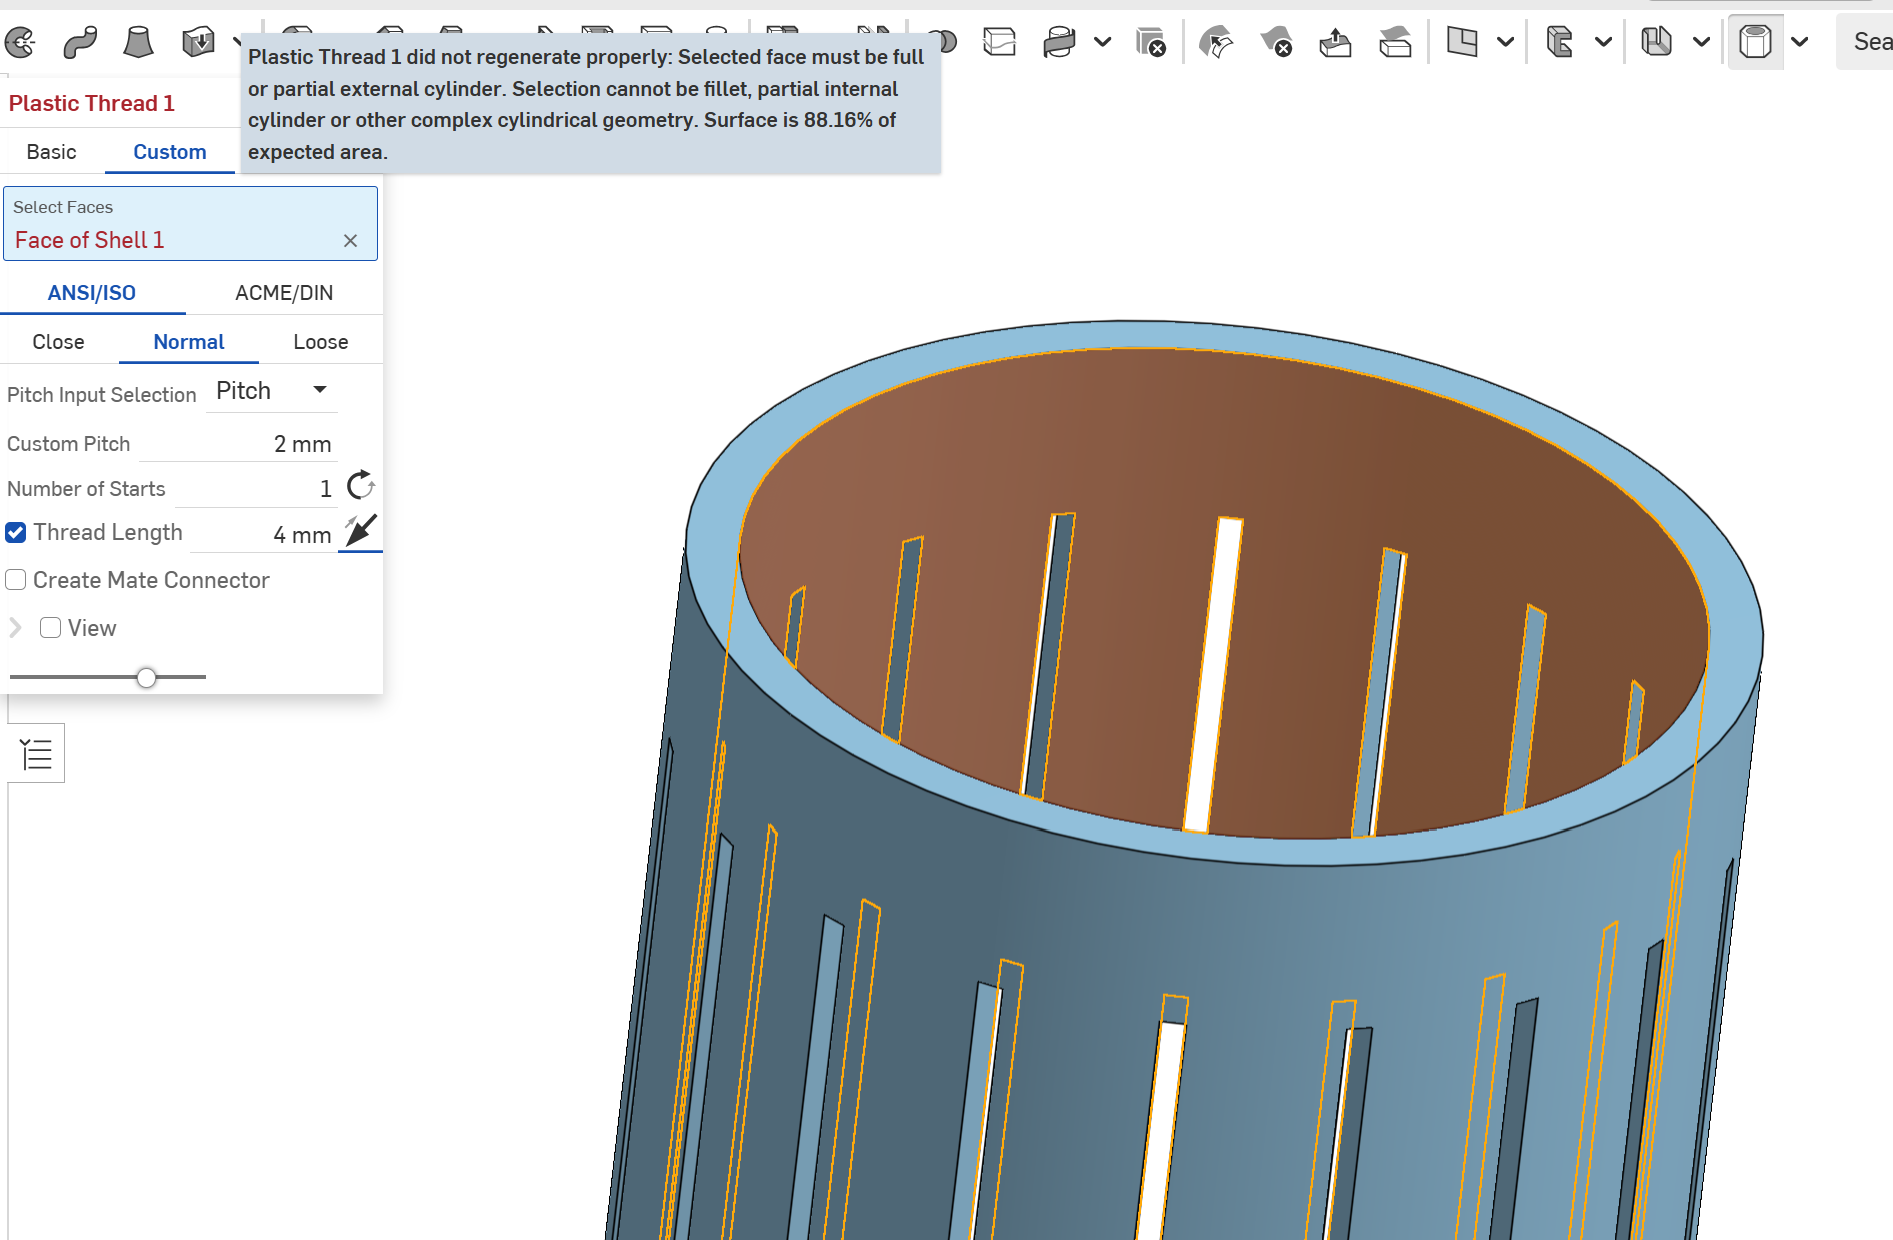Select the Wrap tool
1893x1240 pixels.
click(1059, 42)
